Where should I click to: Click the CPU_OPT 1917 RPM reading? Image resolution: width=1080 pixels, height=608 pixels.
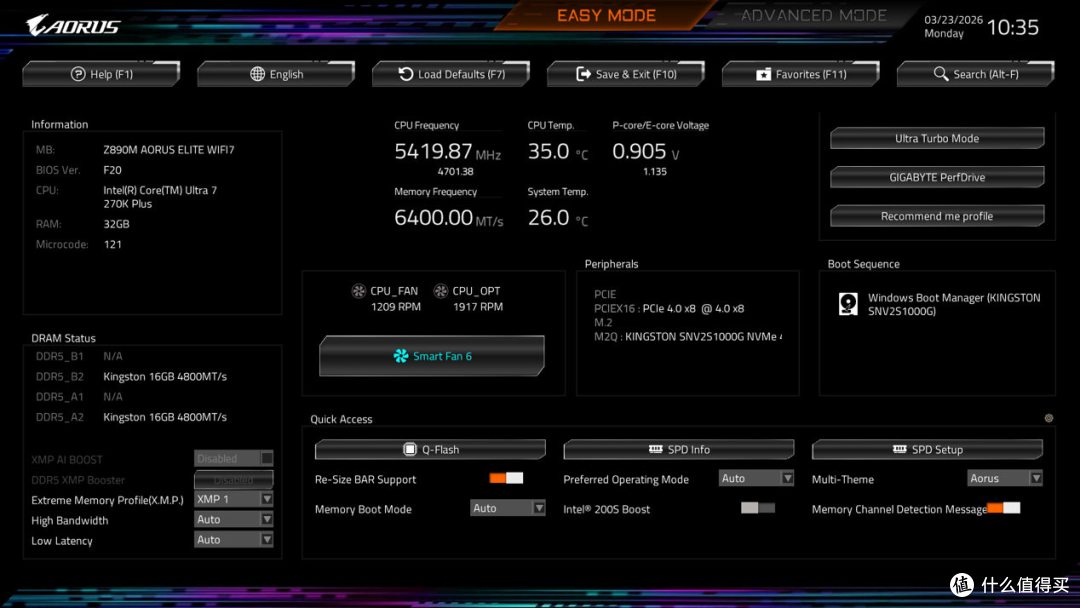tap(477, 307)
